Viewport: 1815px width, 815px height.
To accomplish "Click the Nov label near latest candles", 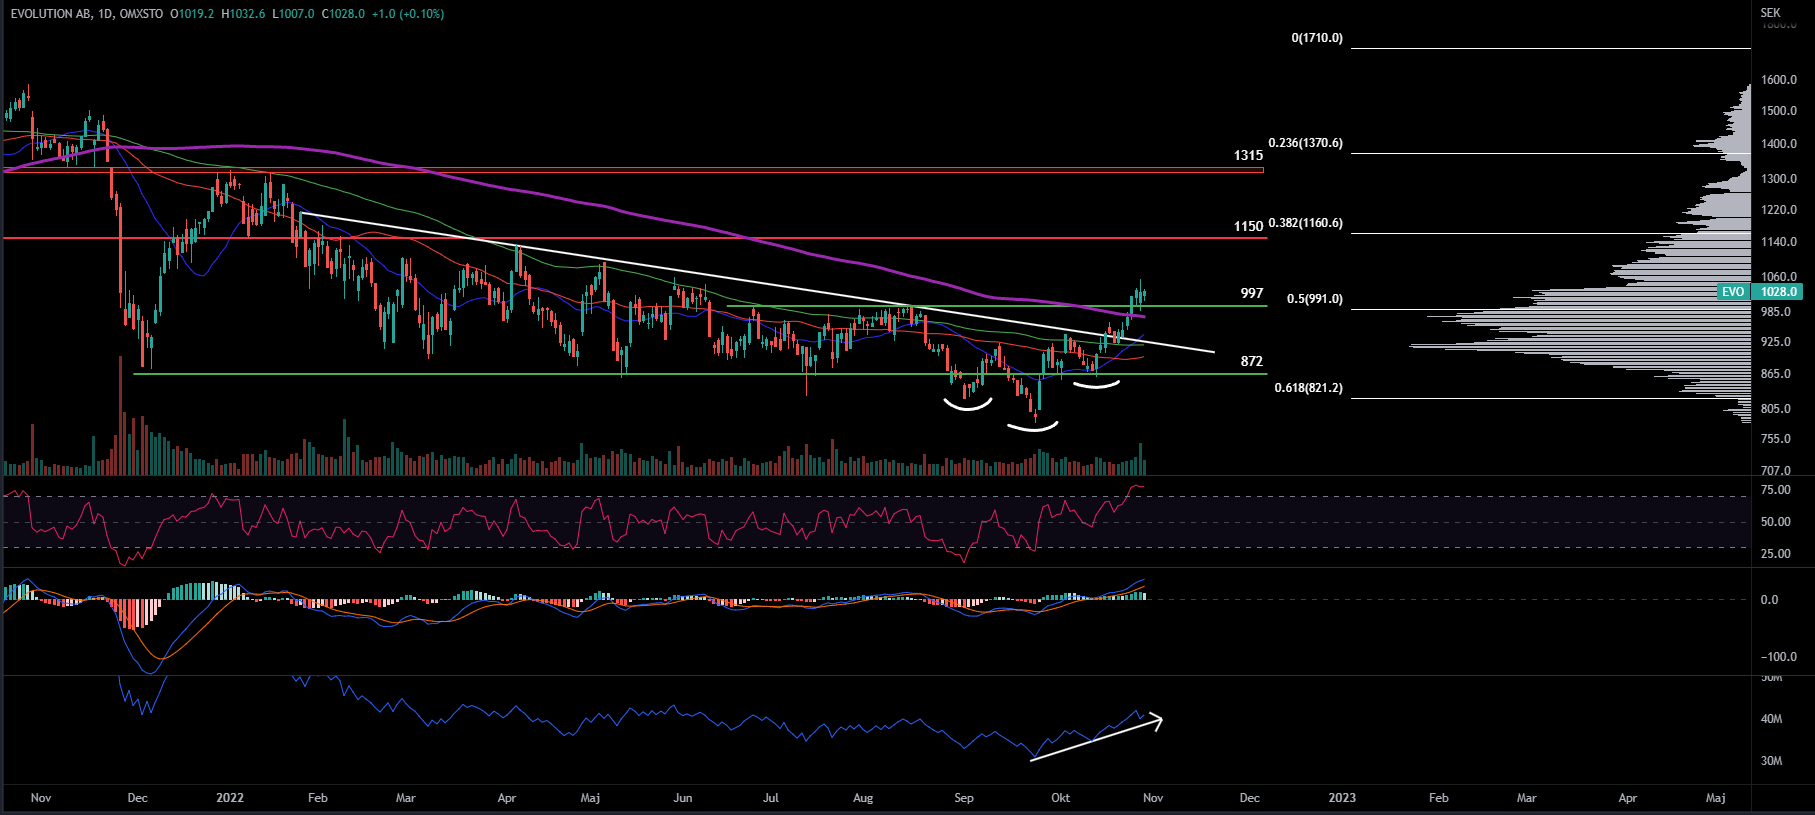I will [x=1152, y=798].
